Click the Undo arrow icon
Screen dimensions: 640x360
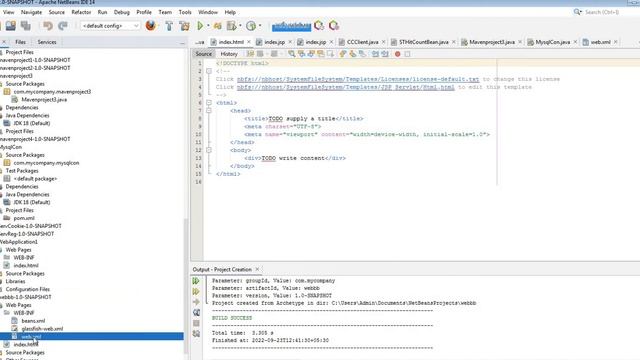pos(48,26)
